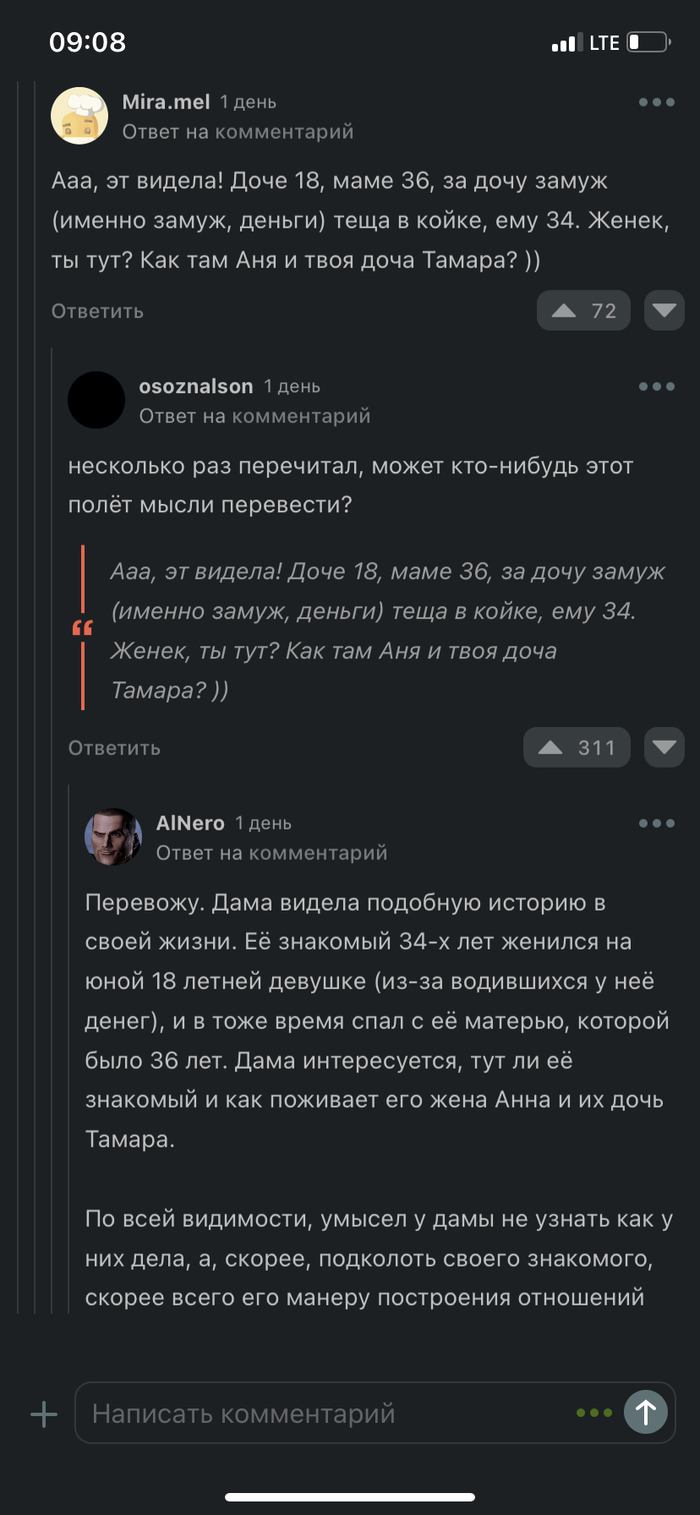
Task: Tap the LTE indicator in the status bar
Action: [x=604, y=42]
